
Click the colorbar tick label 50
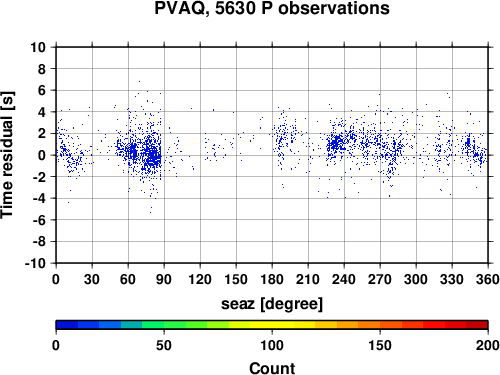tap(164, 346)
